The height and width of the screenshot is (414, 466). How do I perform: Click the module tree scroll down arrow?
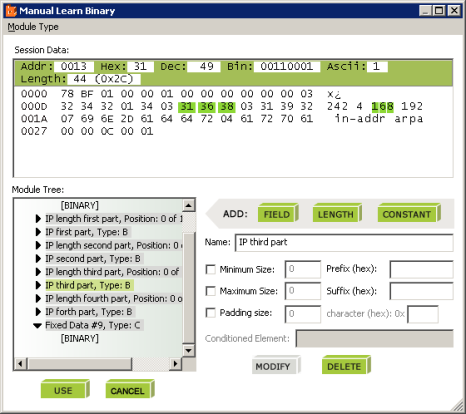coord(189,350)
